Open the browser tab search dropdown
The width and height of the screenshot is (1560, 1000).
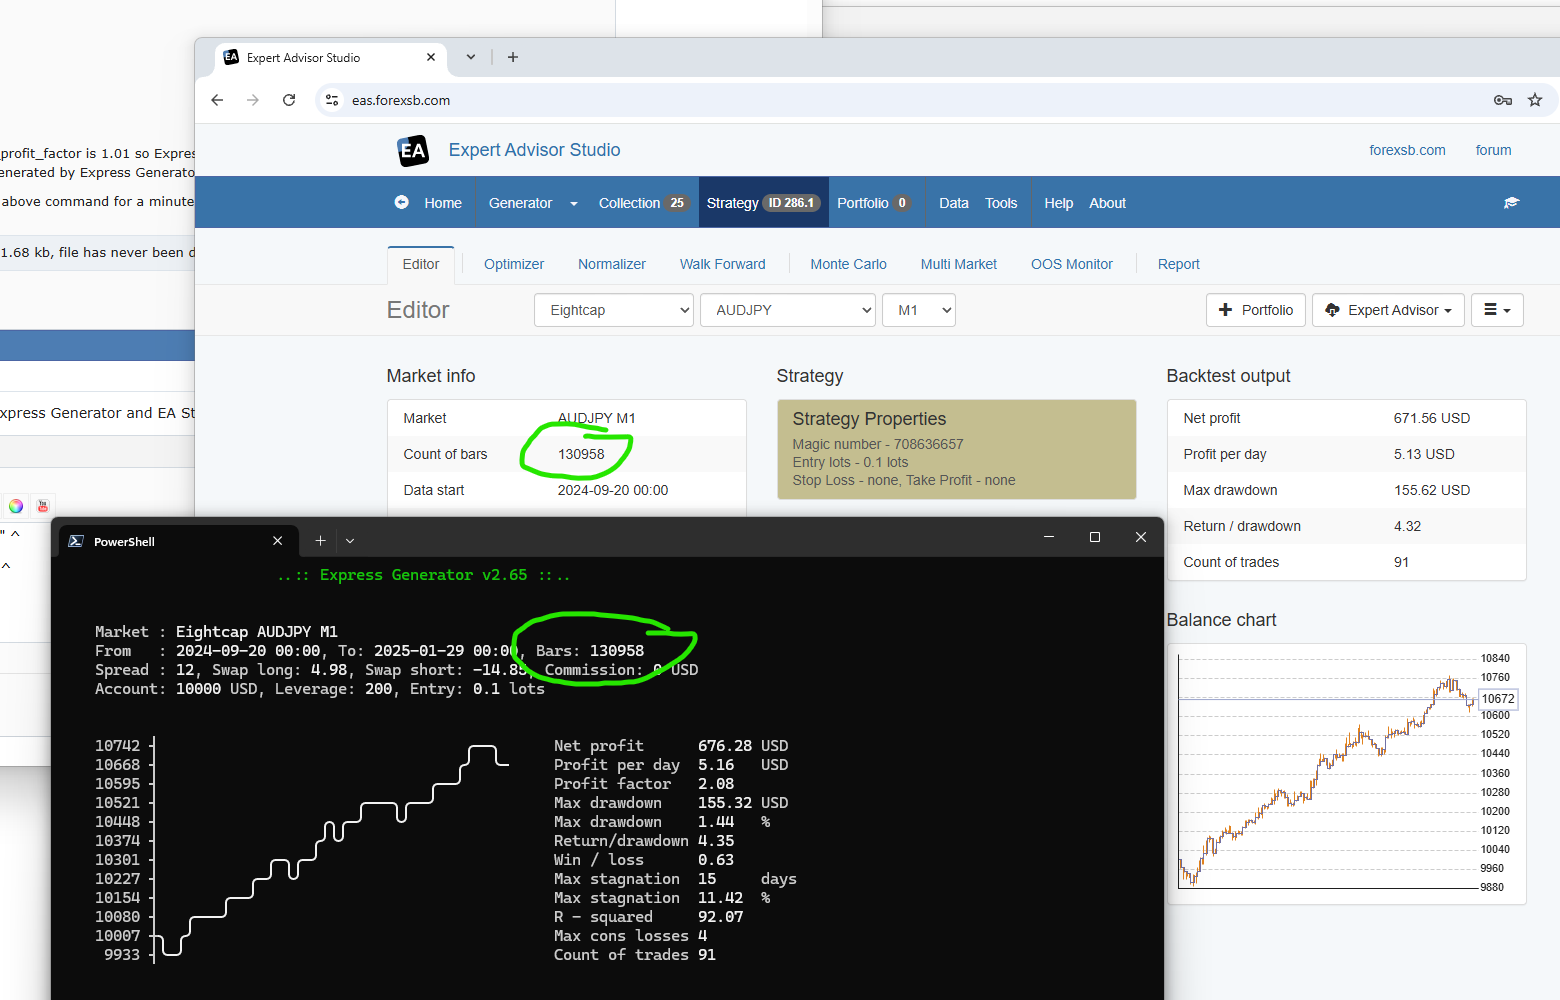click(471, 57)
